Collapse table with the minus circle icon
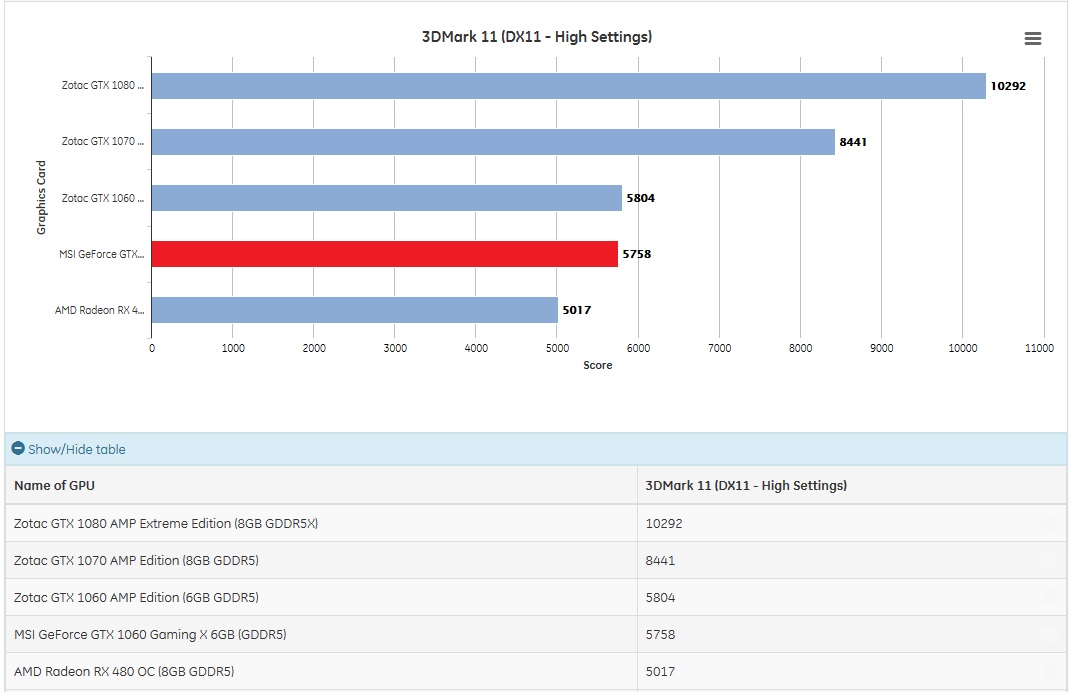1070x694 pixels. click(x=18, y=448)
